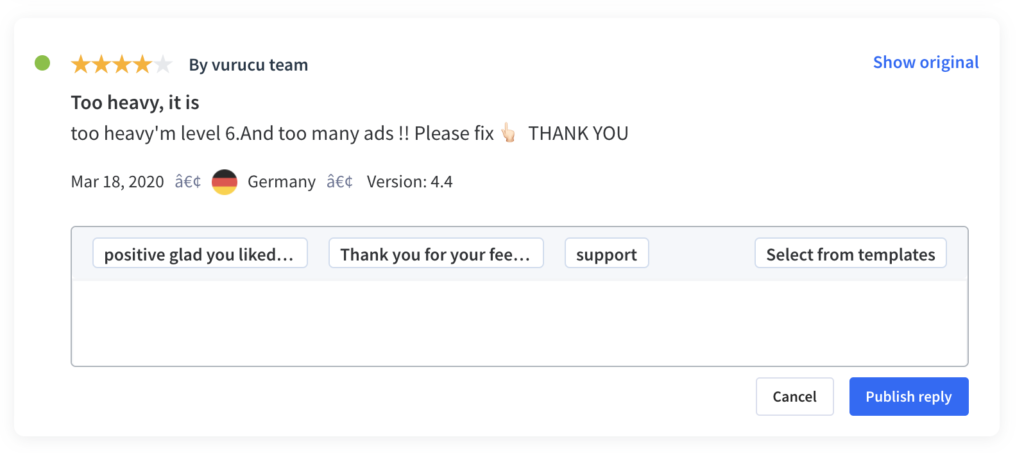Click the third gold star
1024x453 pixels.
click(121, 64)
